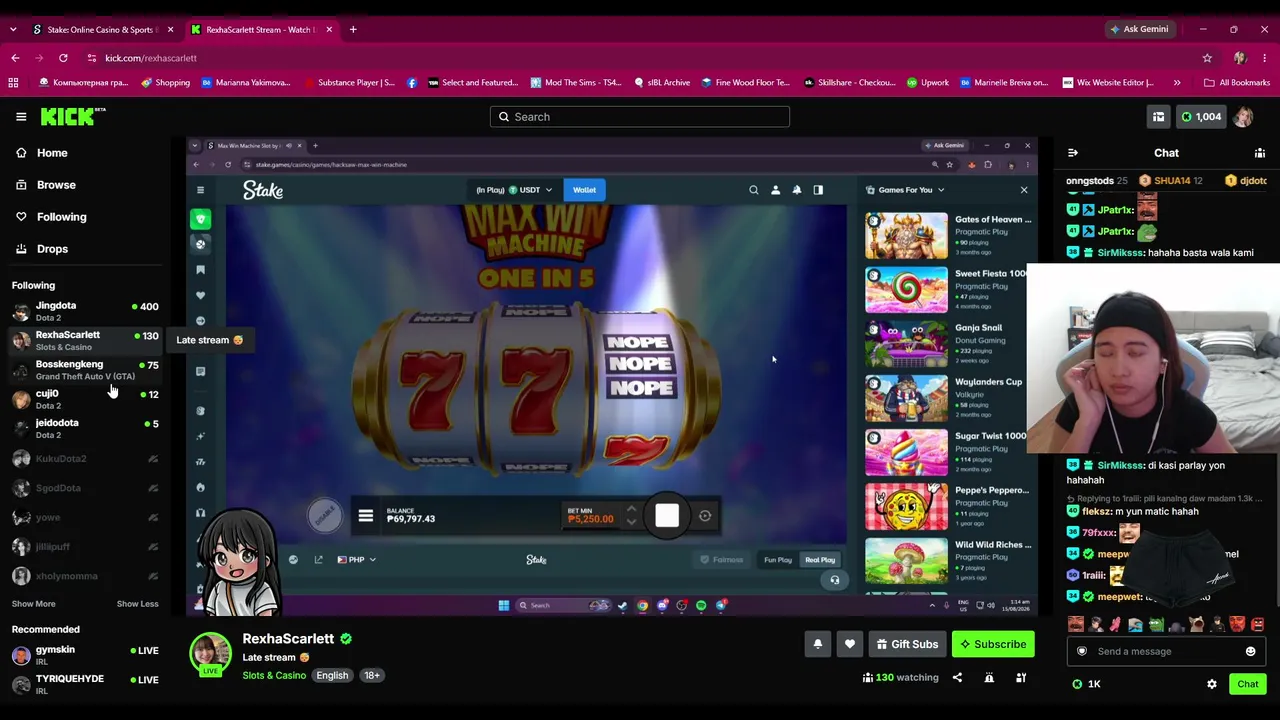Viewport: 1280px width, 720px height.
Task: Click the Send a message input
Action: 1166,651
